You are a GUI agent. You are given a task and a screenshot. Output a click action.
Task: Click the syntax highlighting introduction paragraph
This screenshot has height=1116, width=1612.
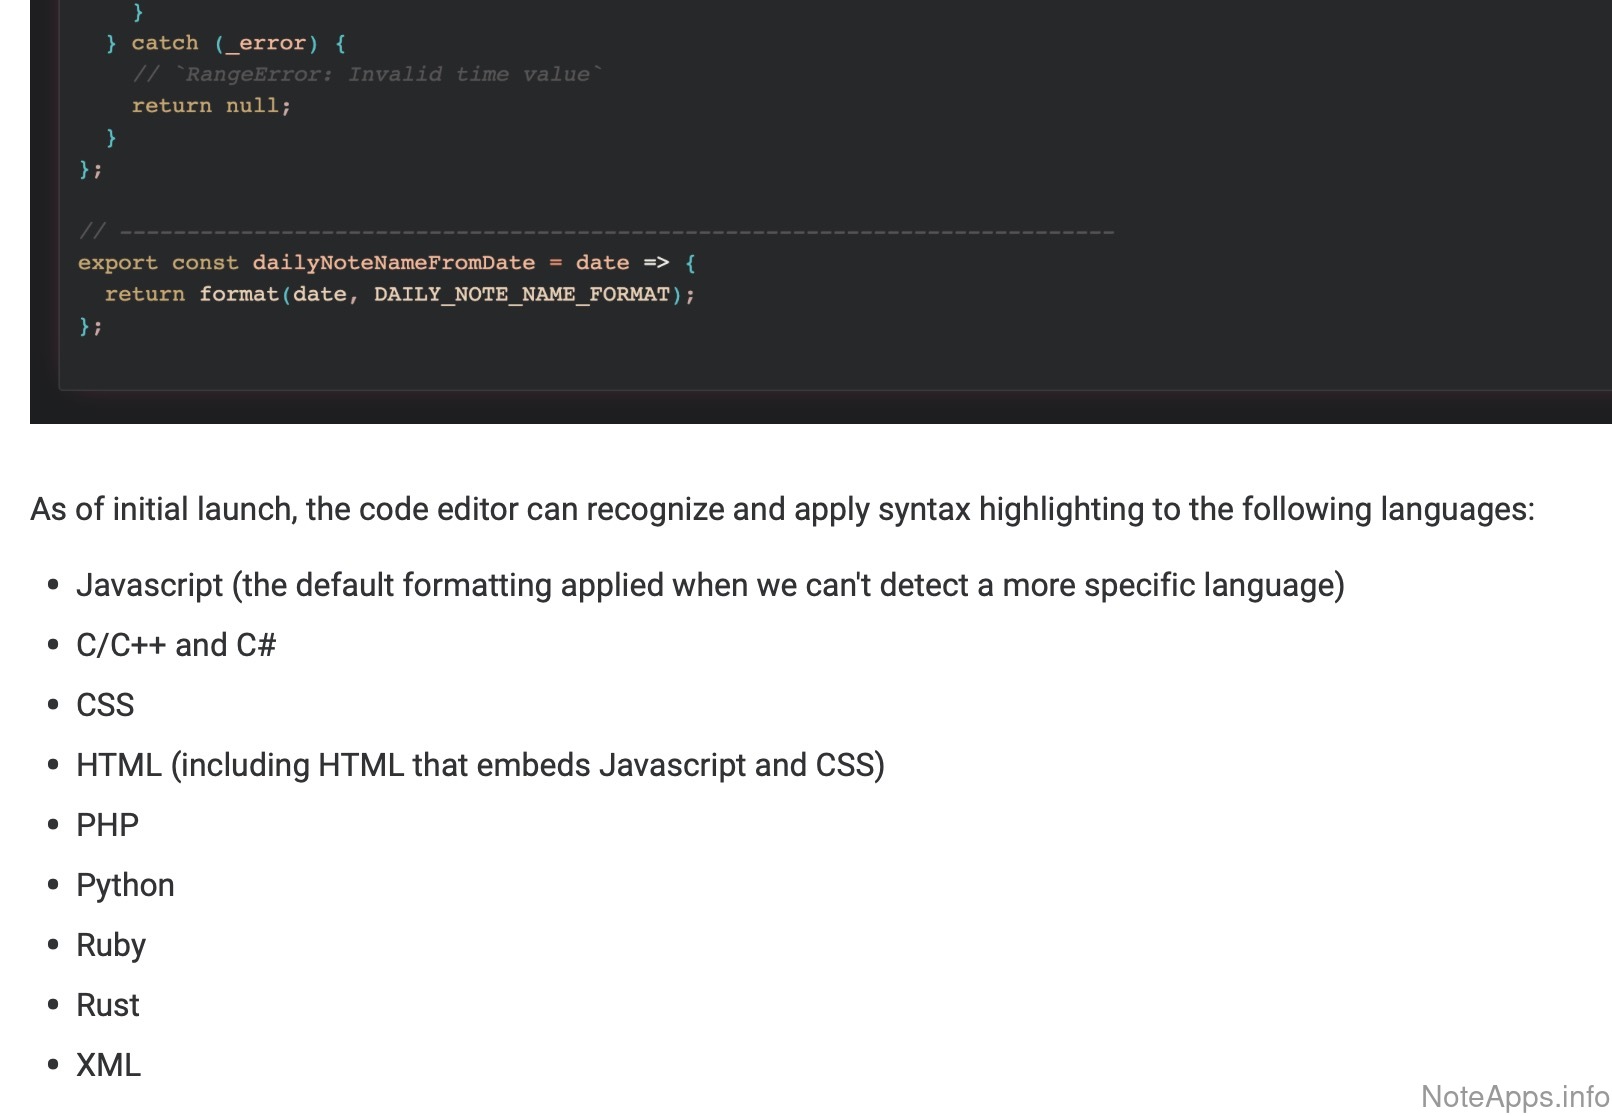point(782,510)
